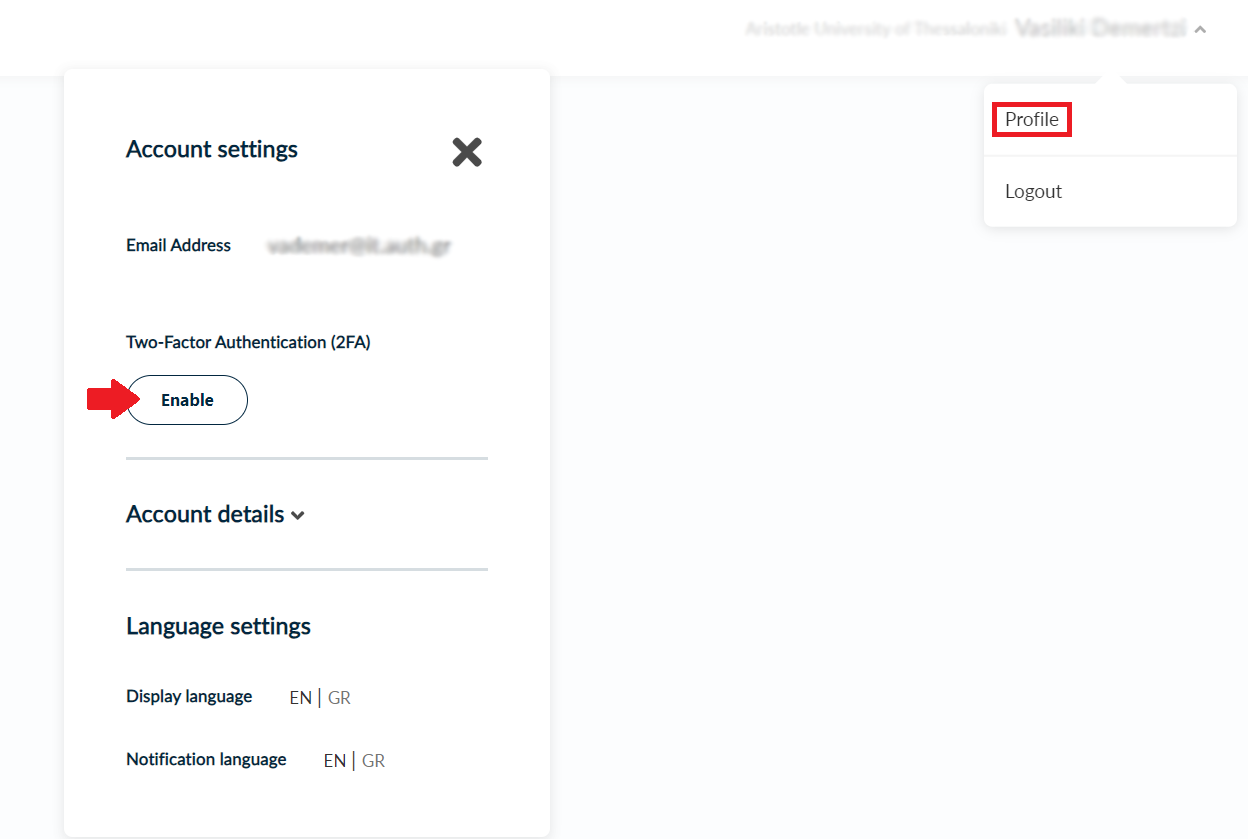The width and height of the screenshot is (1248, 839).
Task: Close the Account settings panel
Action: tap(467, 152)
